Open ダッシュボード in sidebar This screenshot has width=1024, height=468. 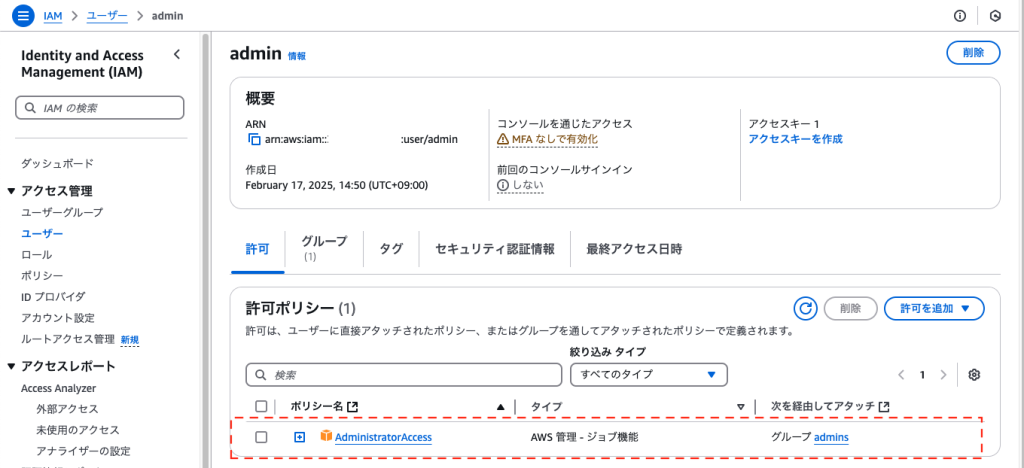pos(57,163)
